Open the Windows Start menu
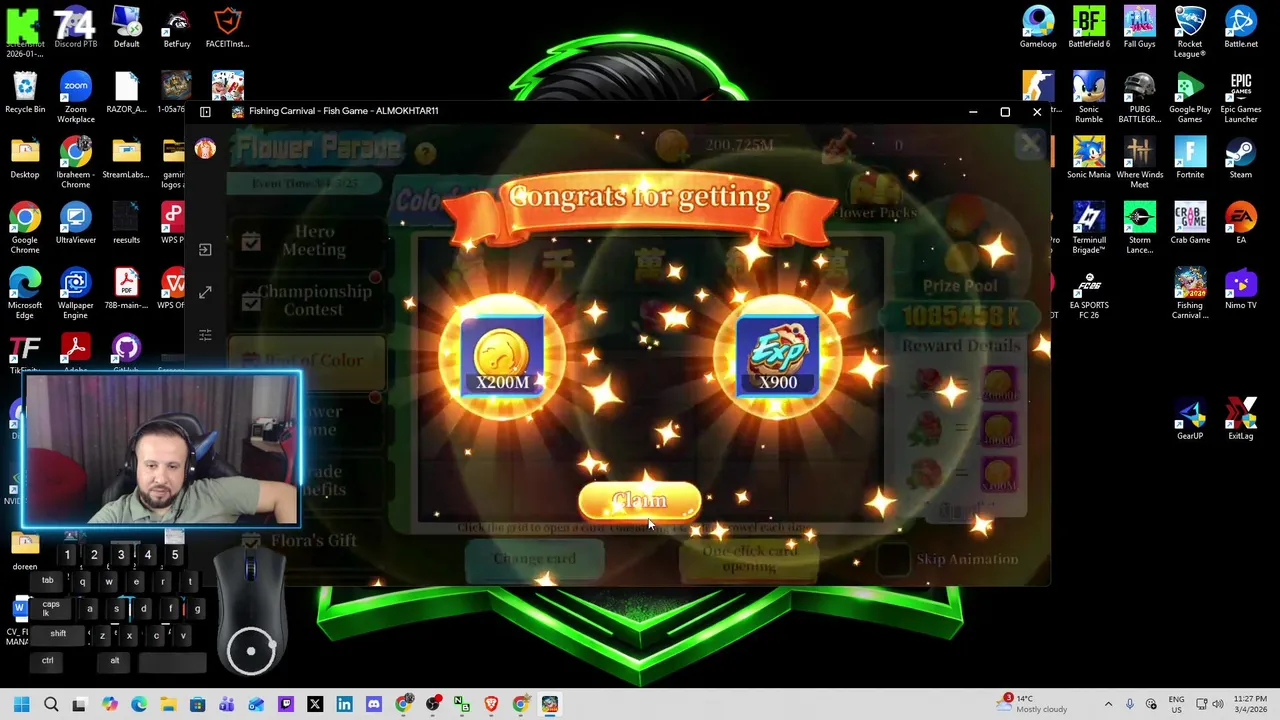The width and height of the screenshot is (1280, 720). coord(21,704)
